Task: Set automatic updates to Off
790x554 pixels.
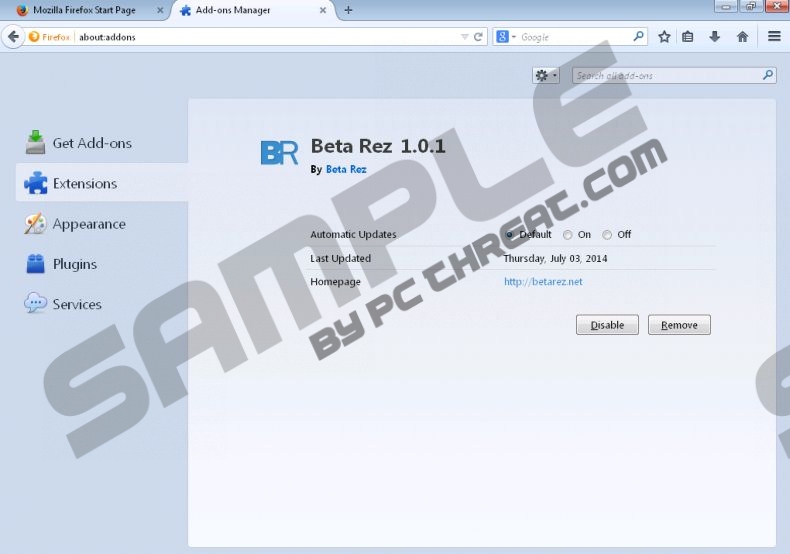Action: [x=607, y=235]
